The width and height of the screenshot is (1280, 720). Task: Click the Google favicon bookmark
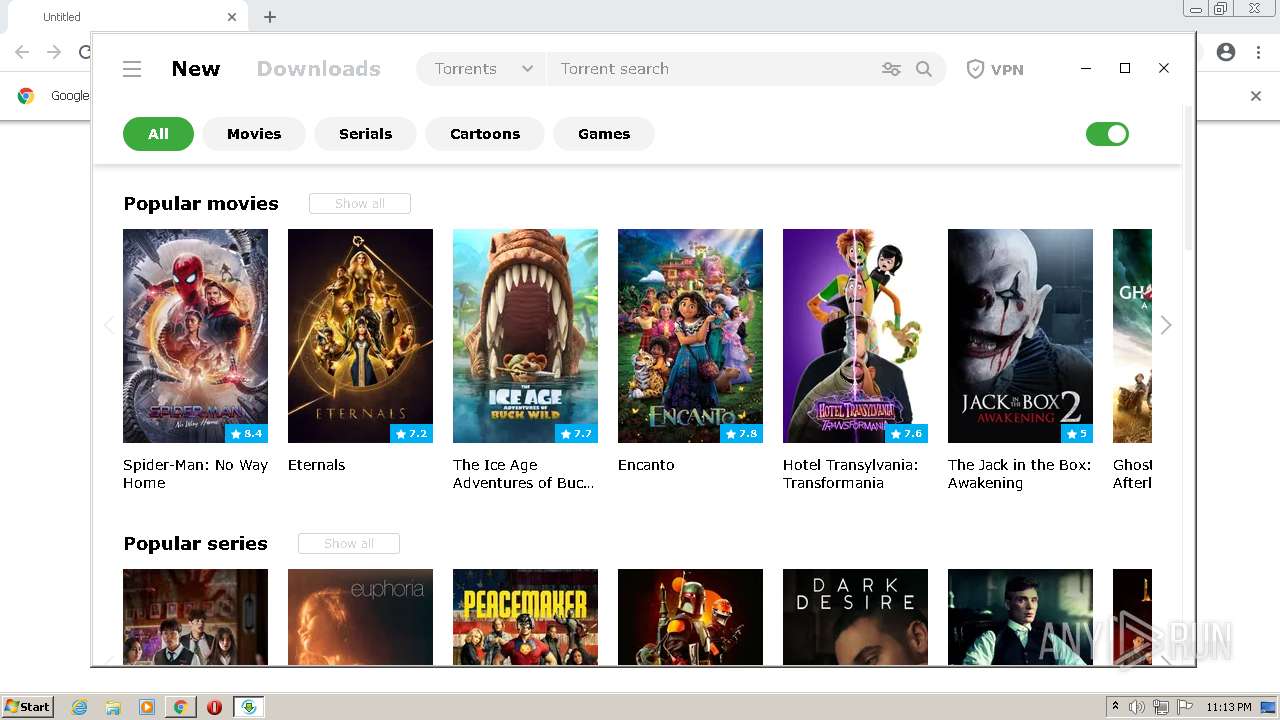click(26, 96)
